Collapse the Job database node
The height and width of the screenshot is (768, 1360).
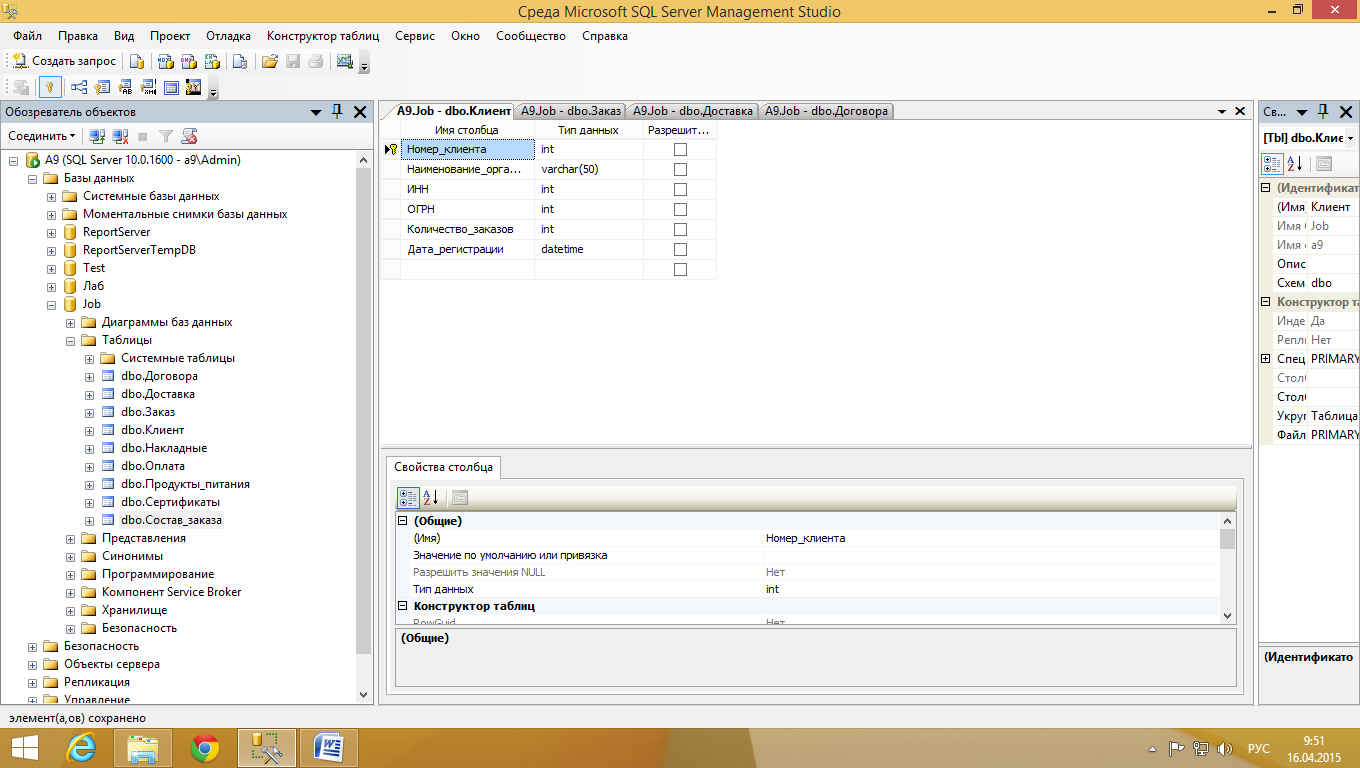click(51, 304)
